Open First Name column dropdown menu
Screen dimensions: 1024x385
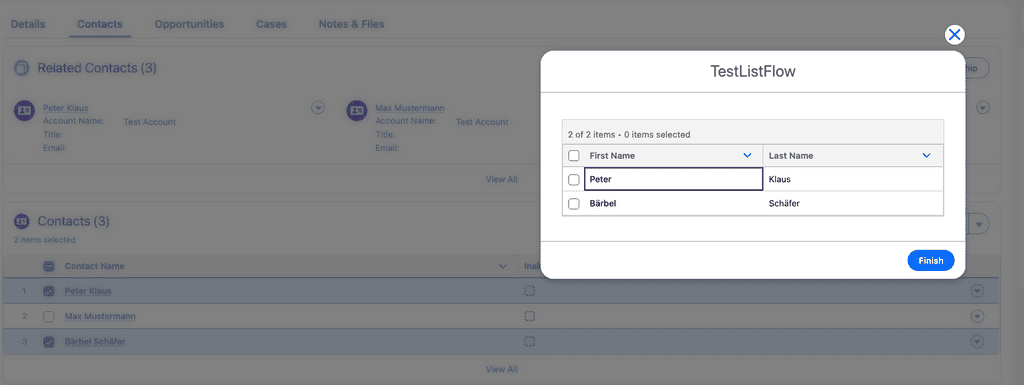pos(747,155)
